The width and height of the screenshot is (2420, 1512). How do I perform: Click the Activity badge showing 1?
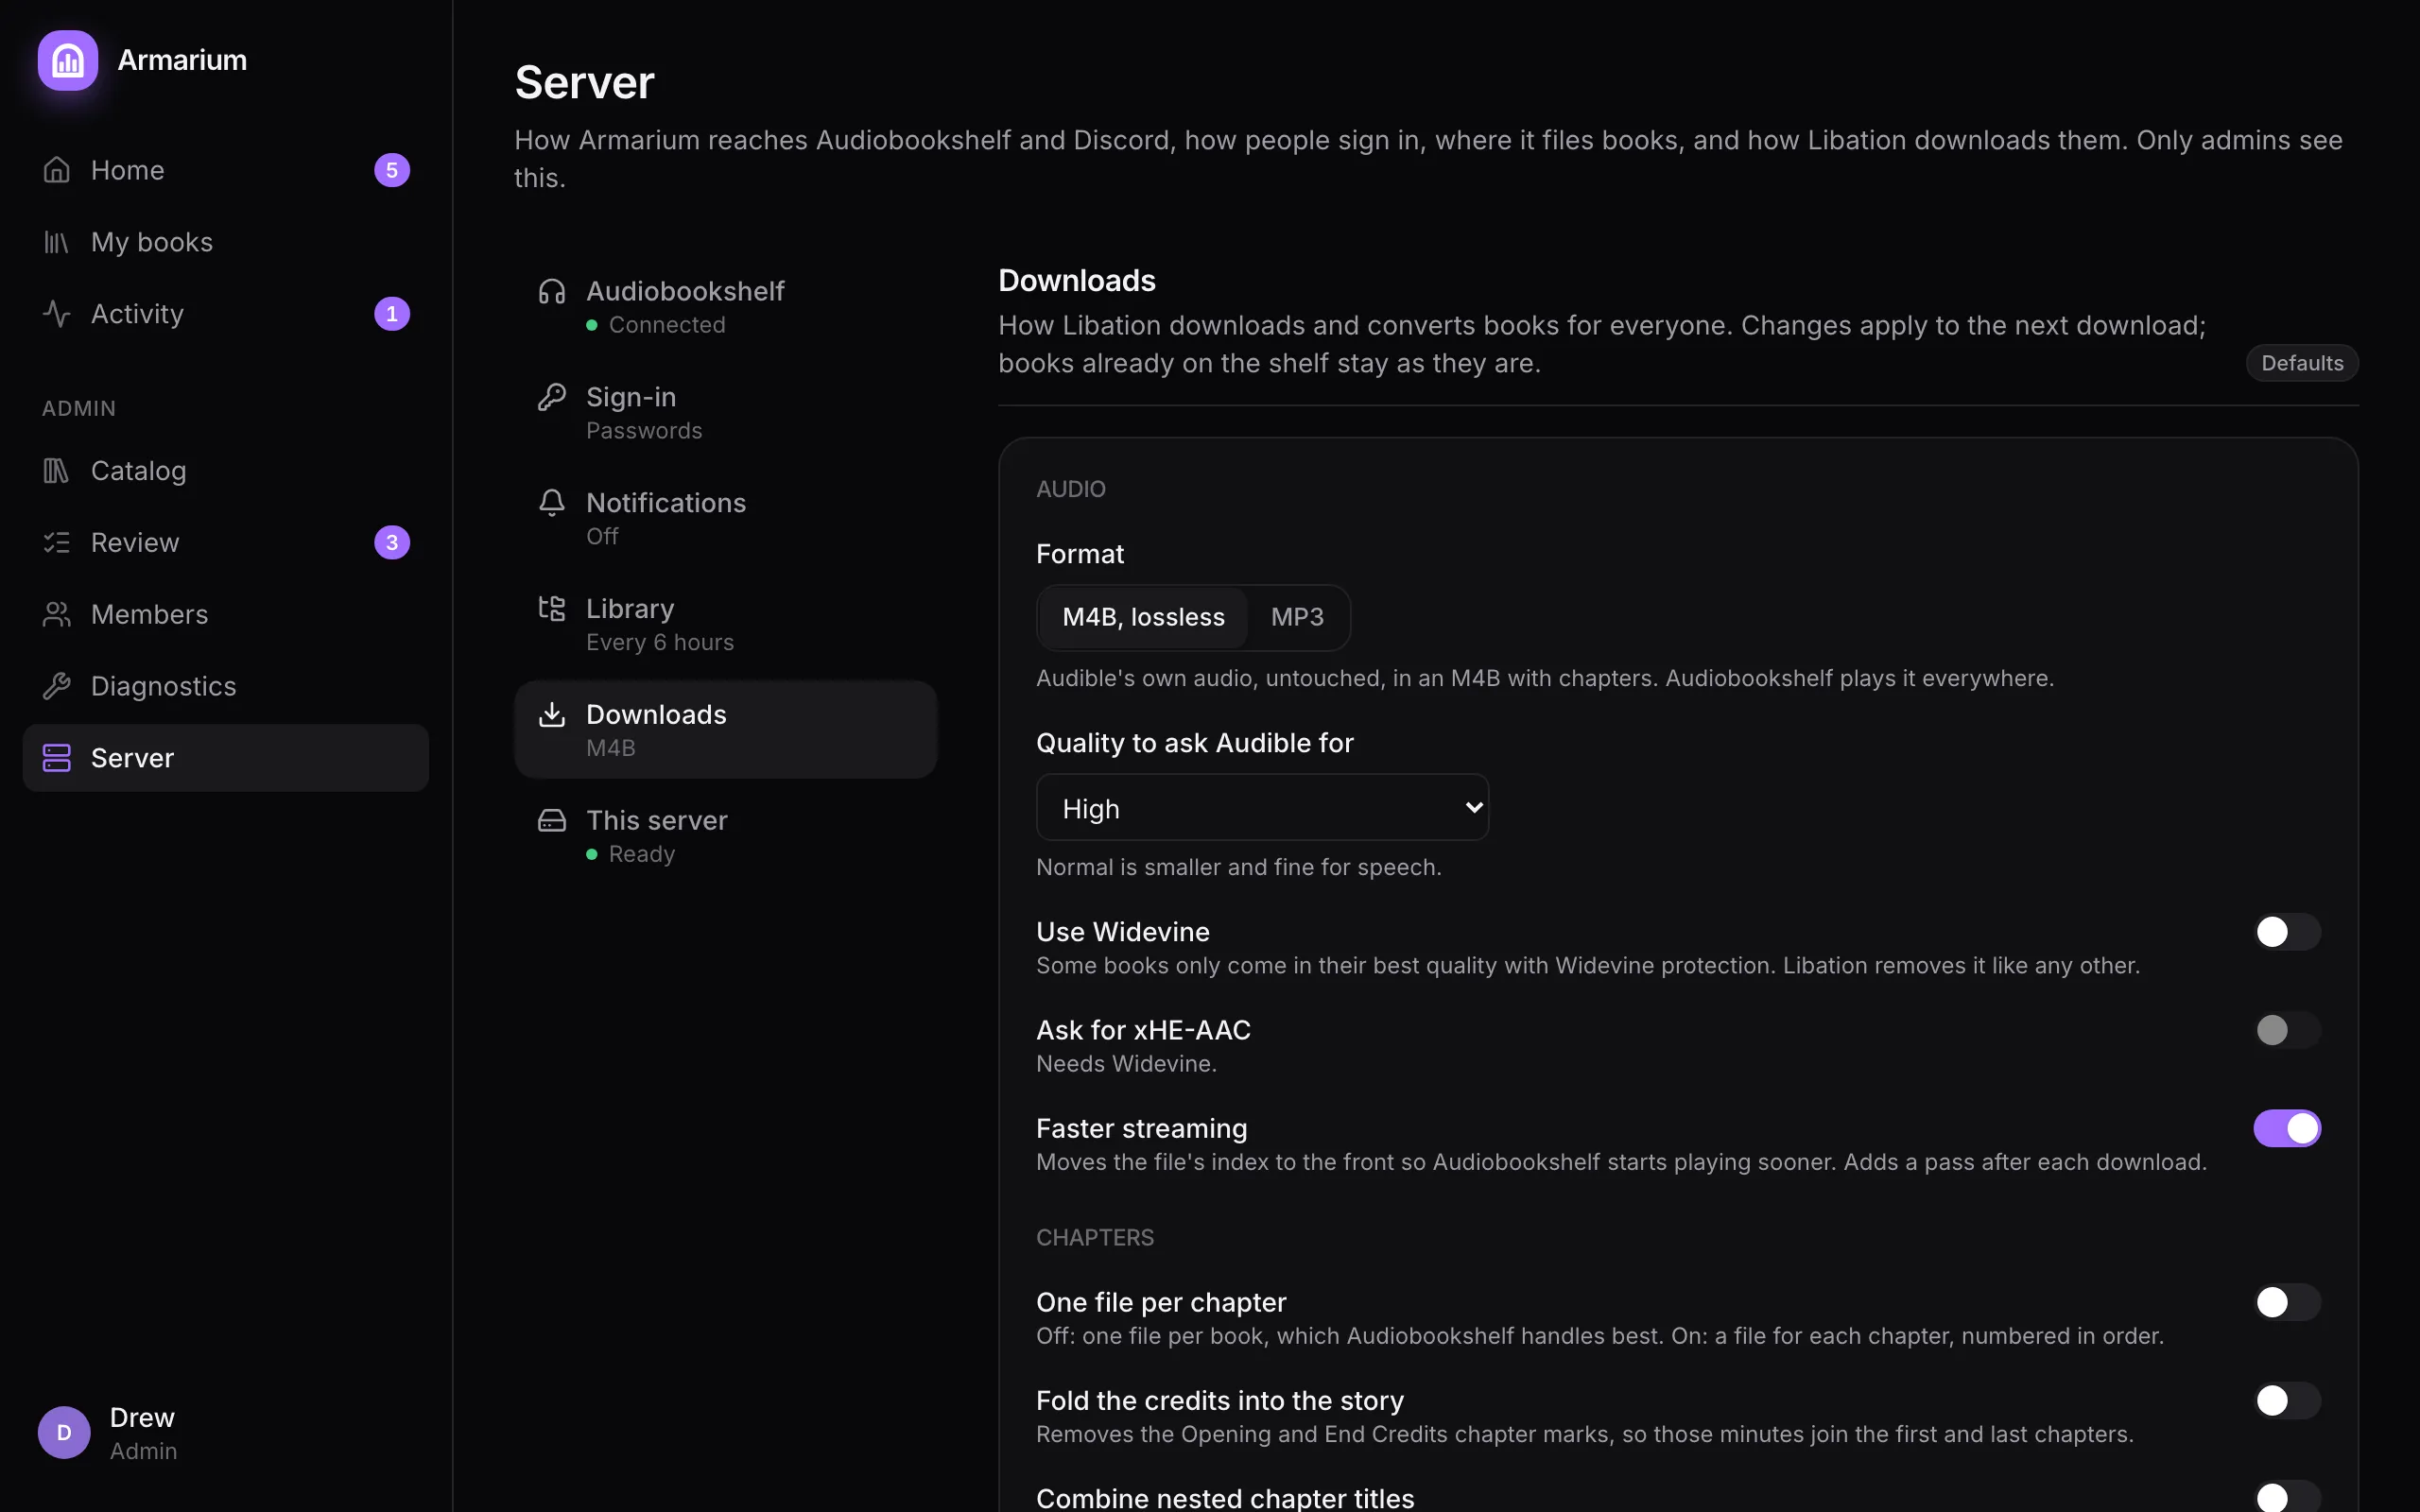click(392, 314)
